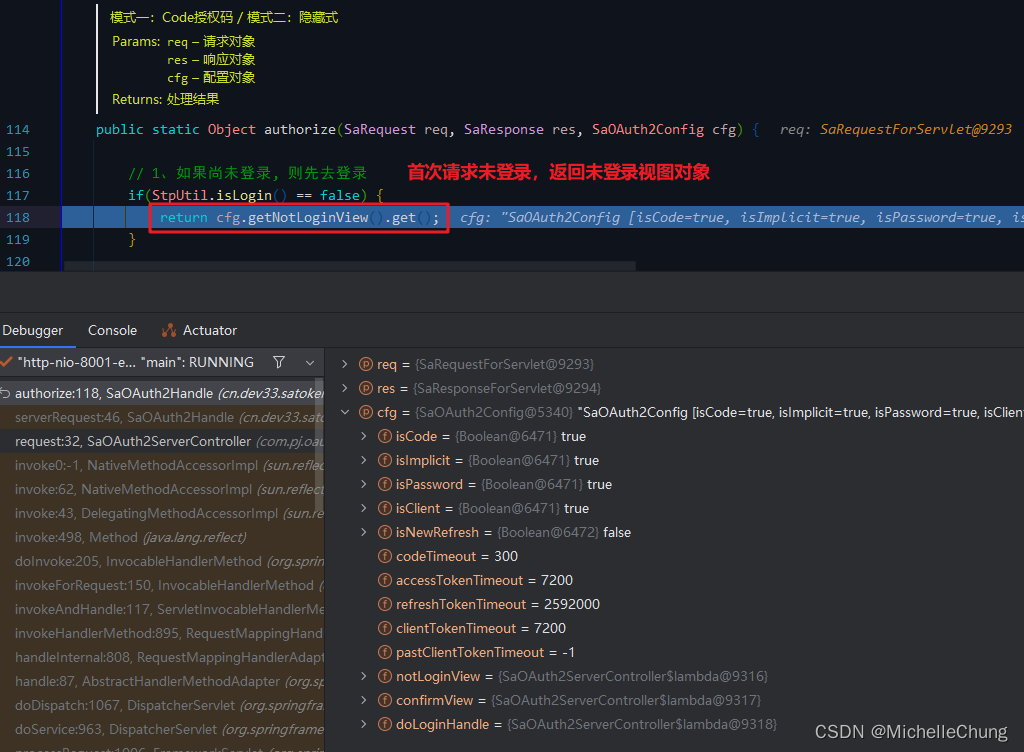Click the authorize method name on line 114
Image resolution: width=1024 pixels, height=752 pixels.
300,129
